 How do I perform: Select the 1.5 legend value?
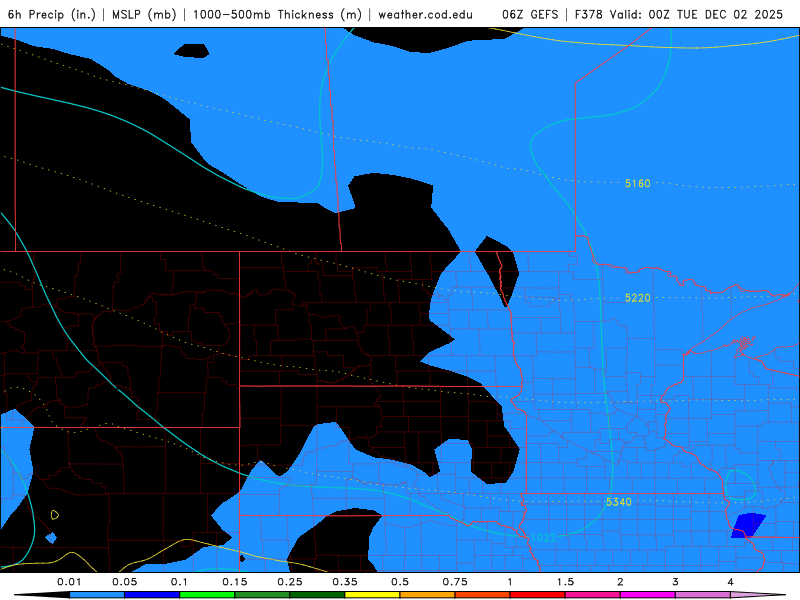pos(565,582)
